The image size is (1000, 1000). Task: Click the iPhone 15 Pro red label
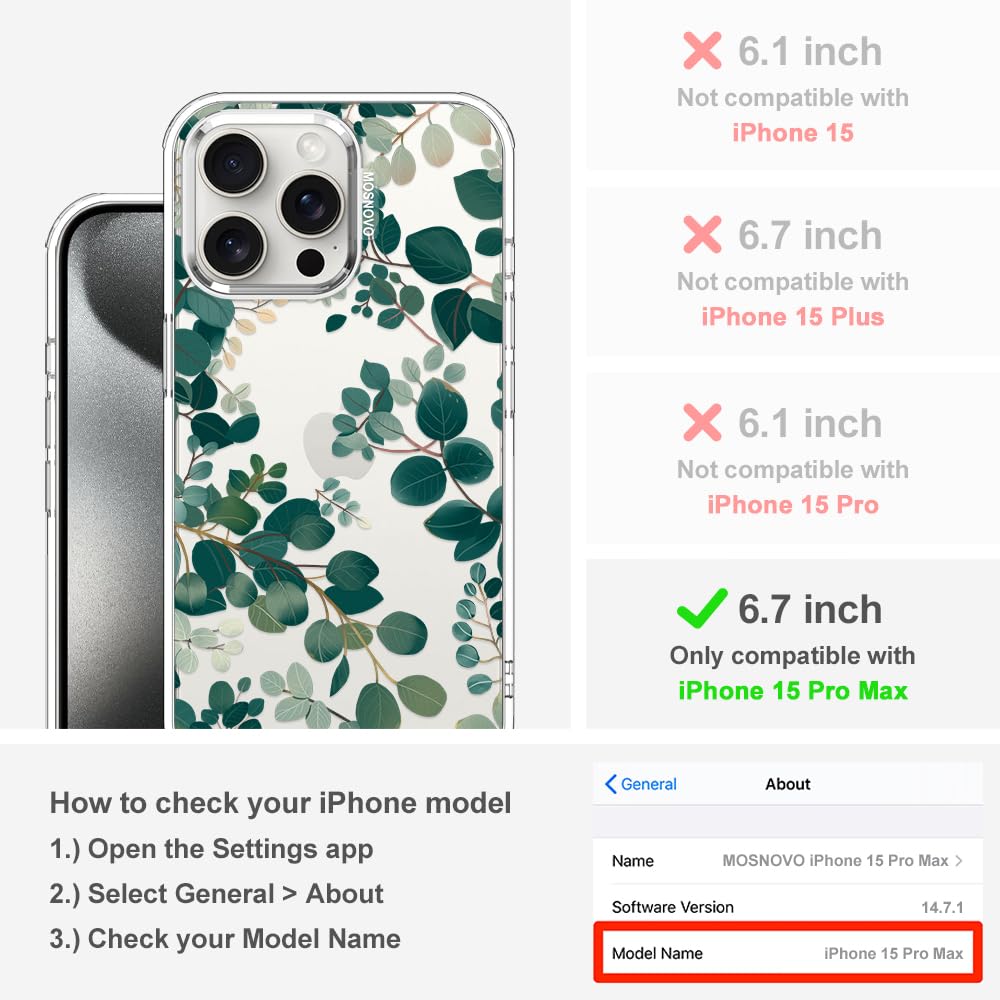click(x=792, y=504)
